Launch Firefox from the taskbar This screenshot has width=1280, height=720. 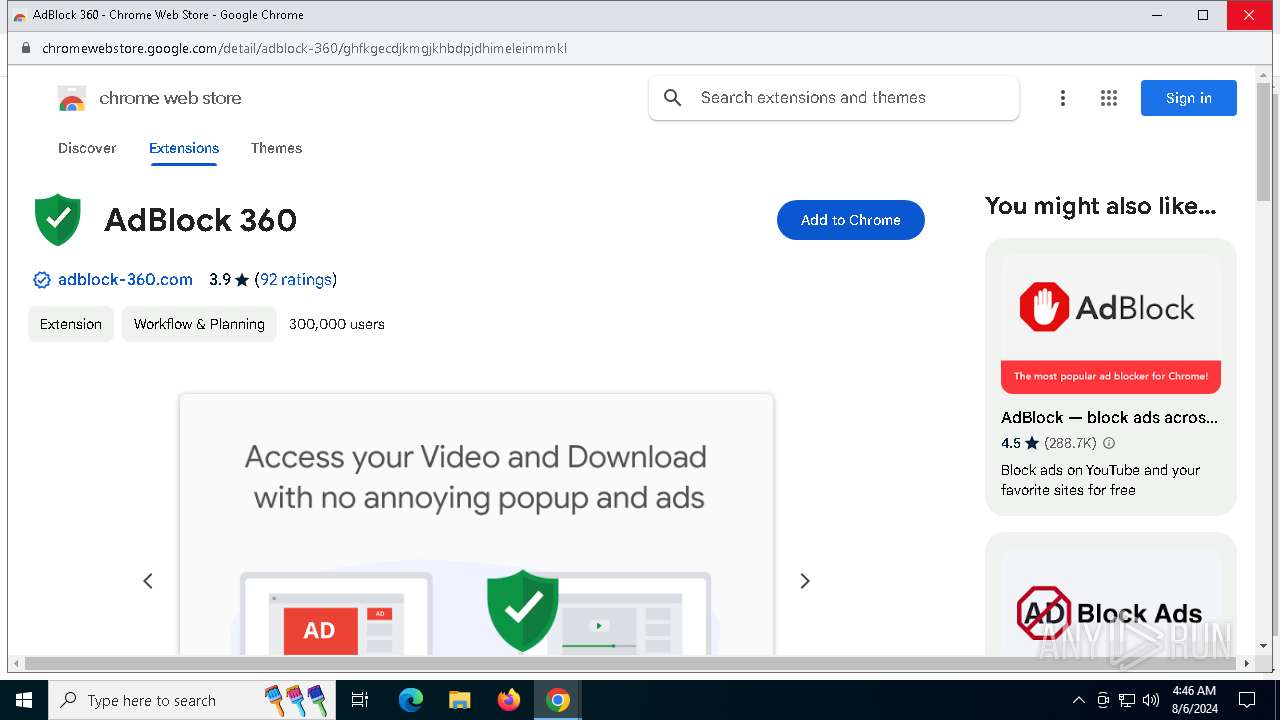click(509, 700)
